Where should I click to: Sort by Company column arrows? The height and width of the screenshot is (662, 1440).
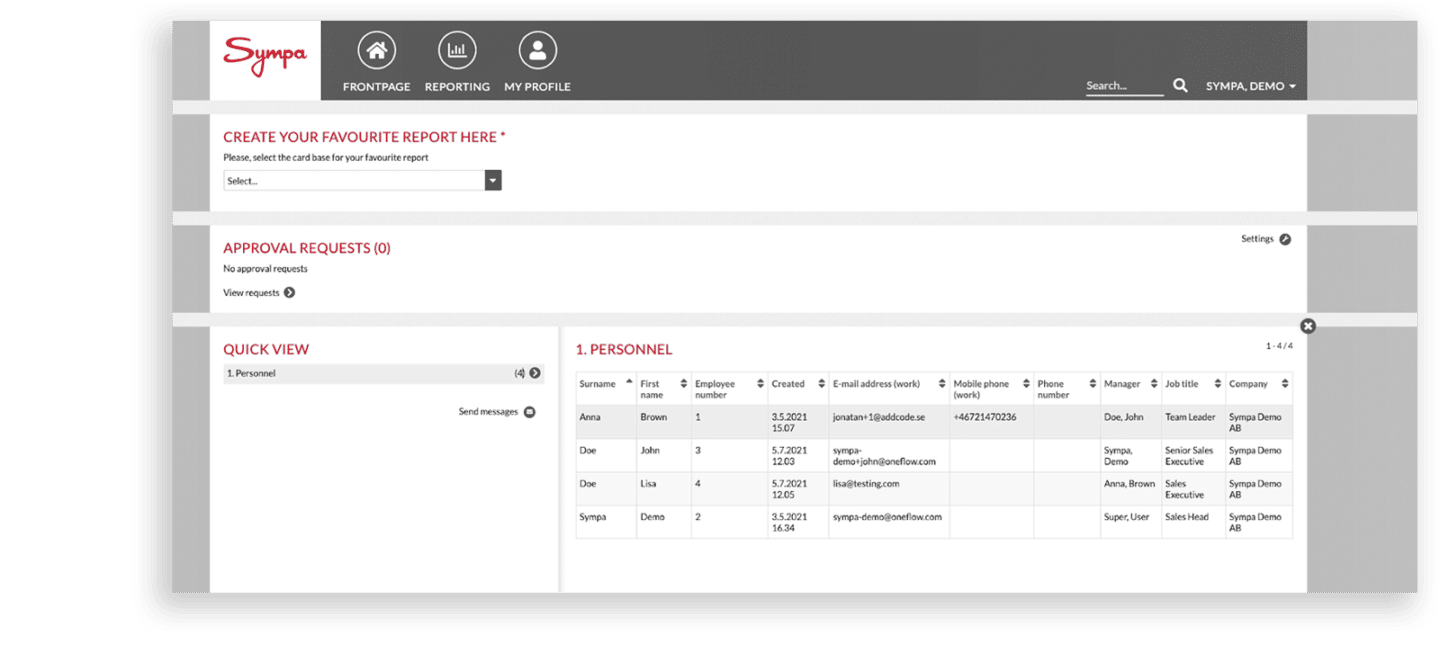1285,384
